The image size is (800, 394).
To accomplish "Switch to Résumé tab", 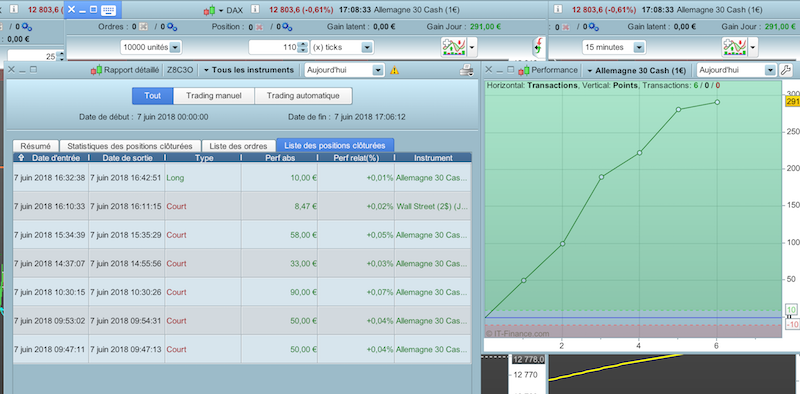I will coord(36,146).
